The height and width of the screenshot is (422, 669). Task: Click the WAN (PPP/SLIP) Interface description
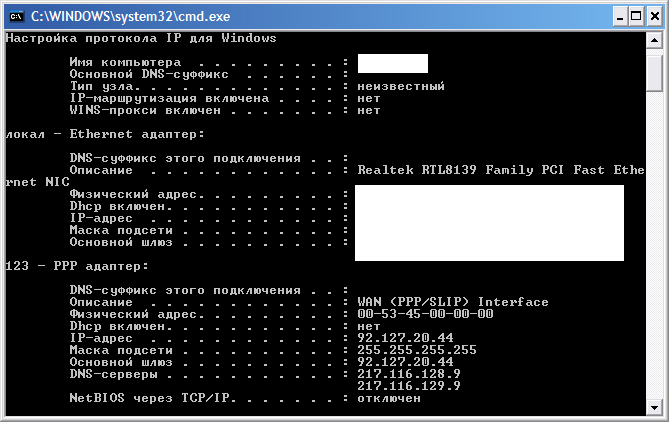pos(453,302)
